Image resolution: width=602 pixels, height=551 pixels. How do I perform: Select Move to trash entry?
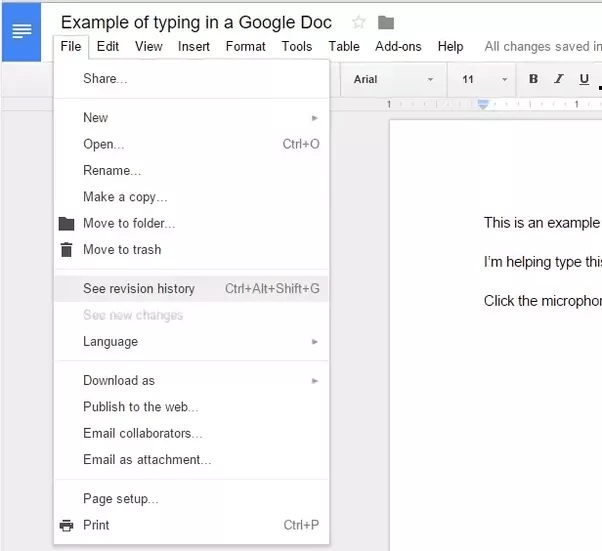coord(191,250)
